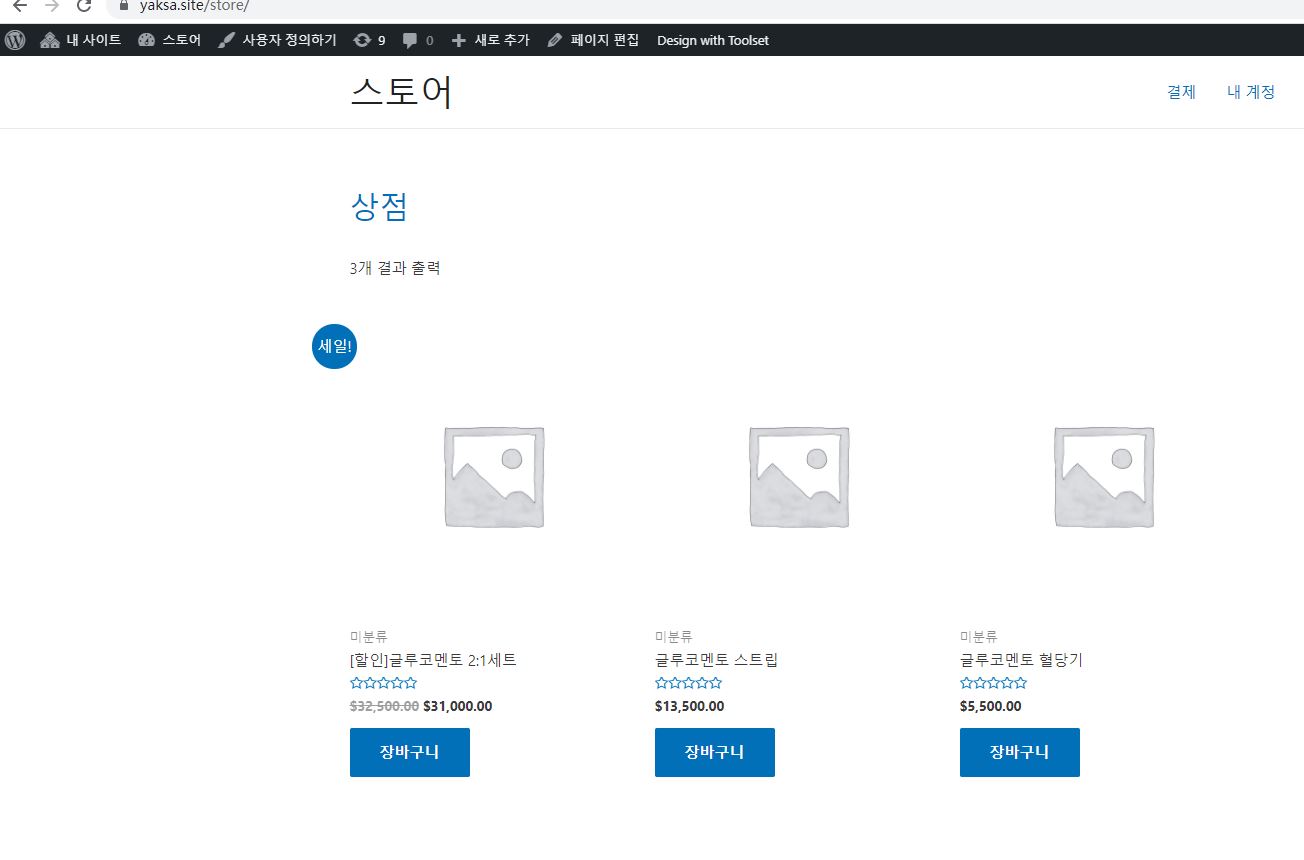
Task: Click the padlock site info icon
Action: [124, 5]
